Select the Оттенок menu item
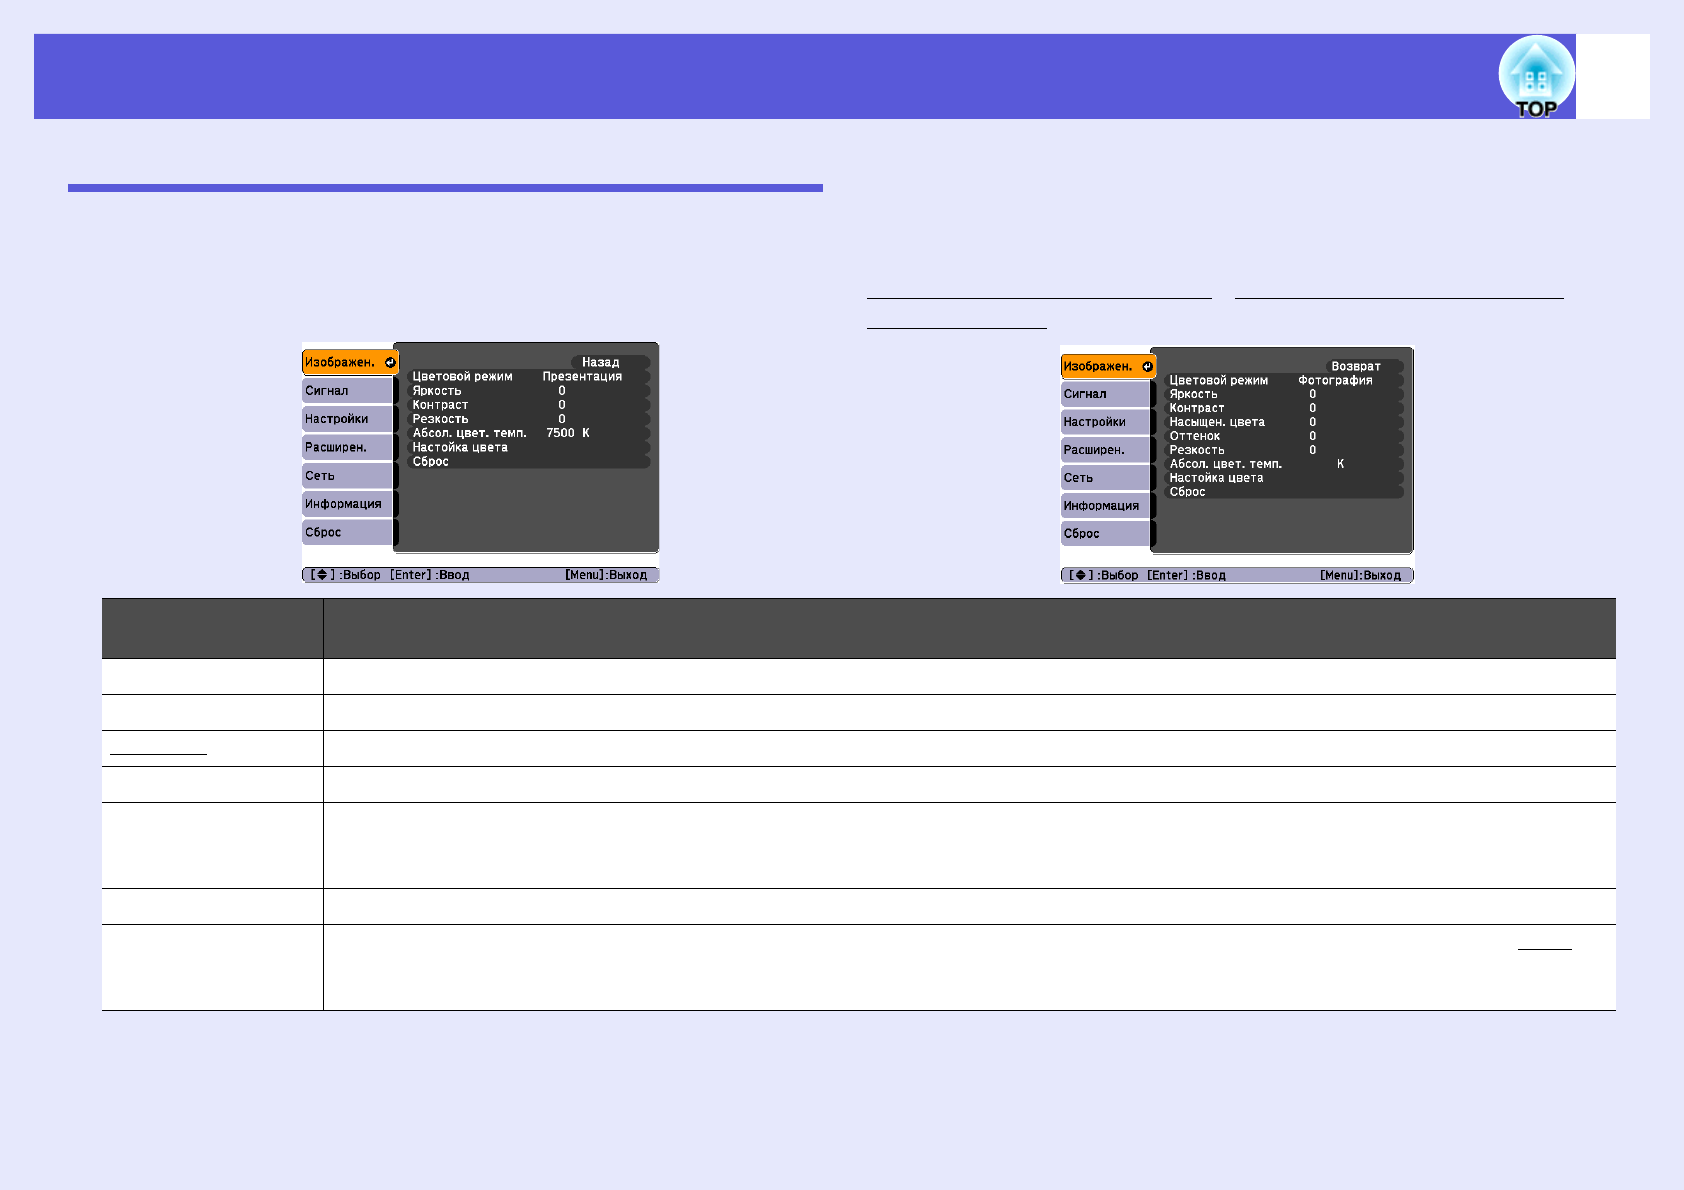The width and height of the screenshot is (1684, 1190). tap(1195, 436)
